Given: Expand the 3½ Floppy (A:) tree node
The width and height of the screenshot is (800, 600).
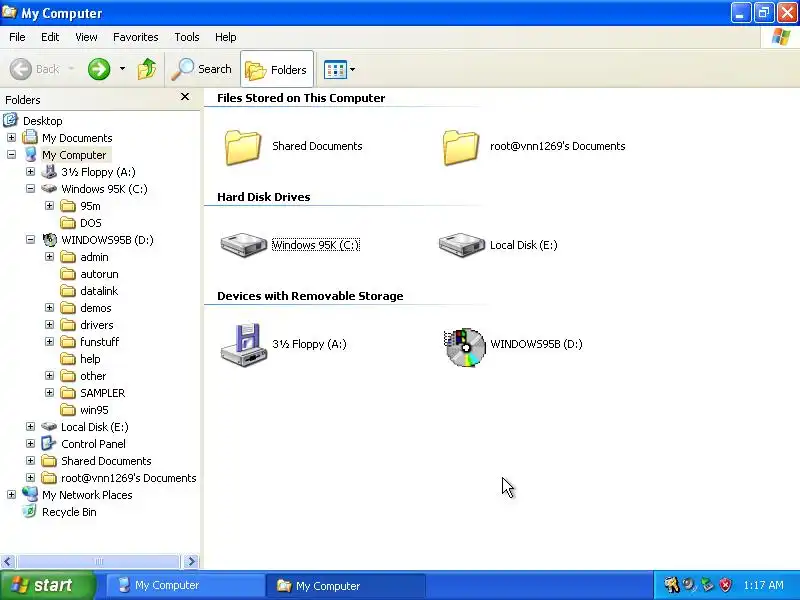Looking at the screenshot, I should tap(31, 172).
